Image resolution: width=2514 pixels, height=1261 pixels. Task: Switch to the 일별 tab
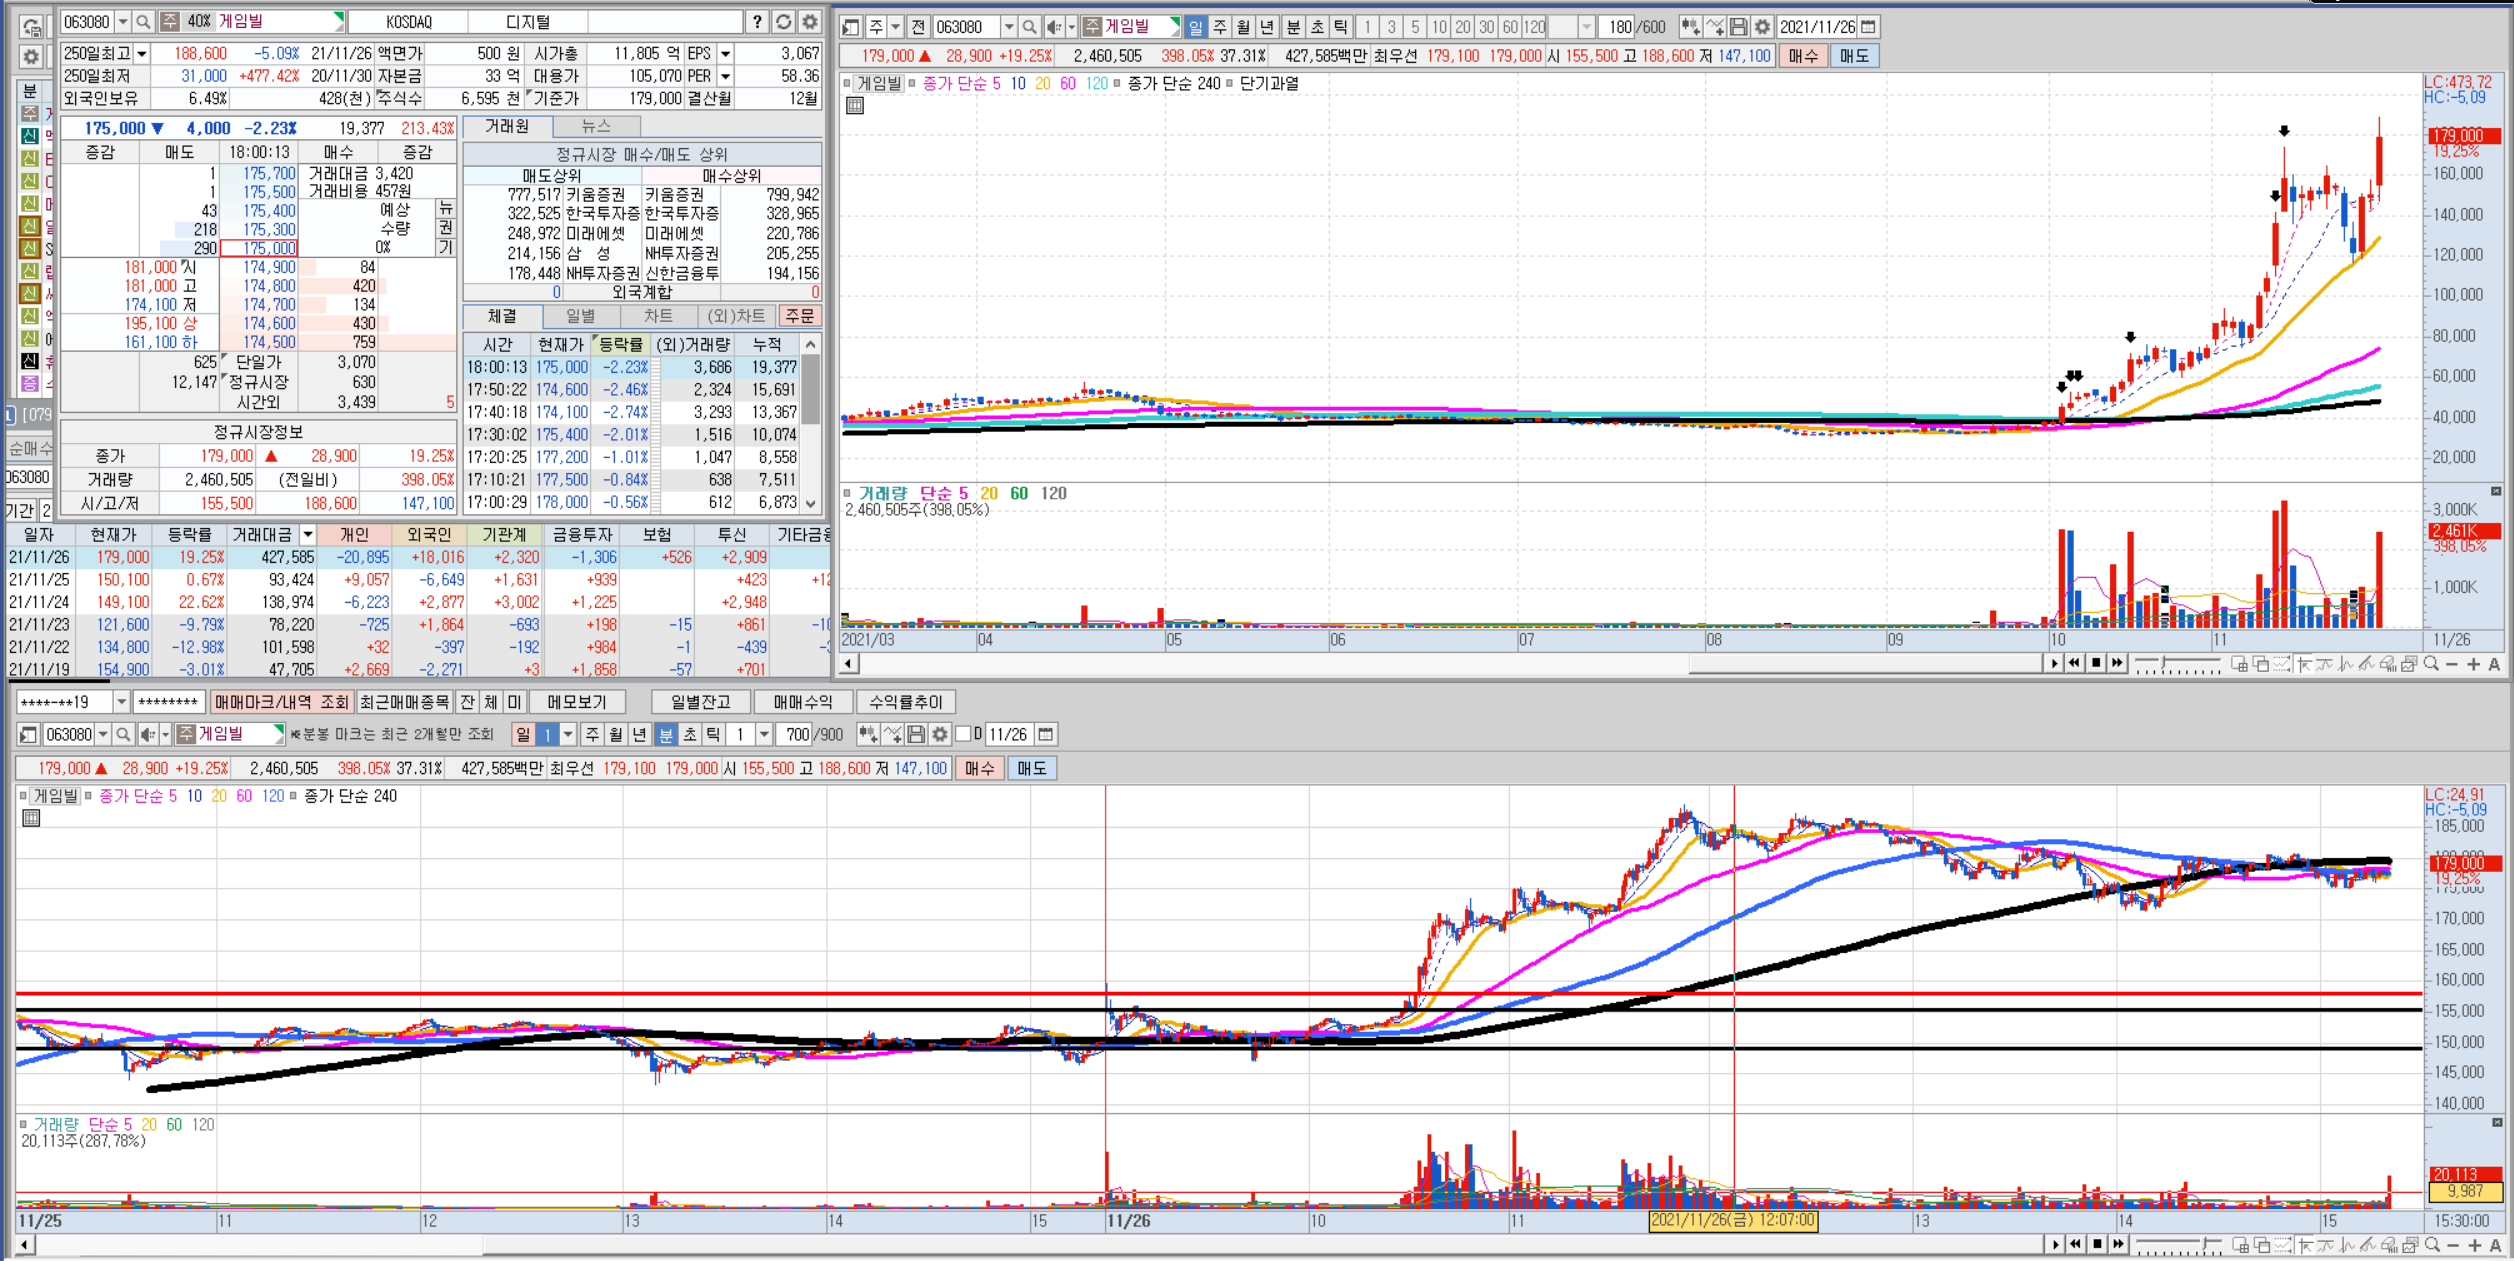tap(581, 316)
